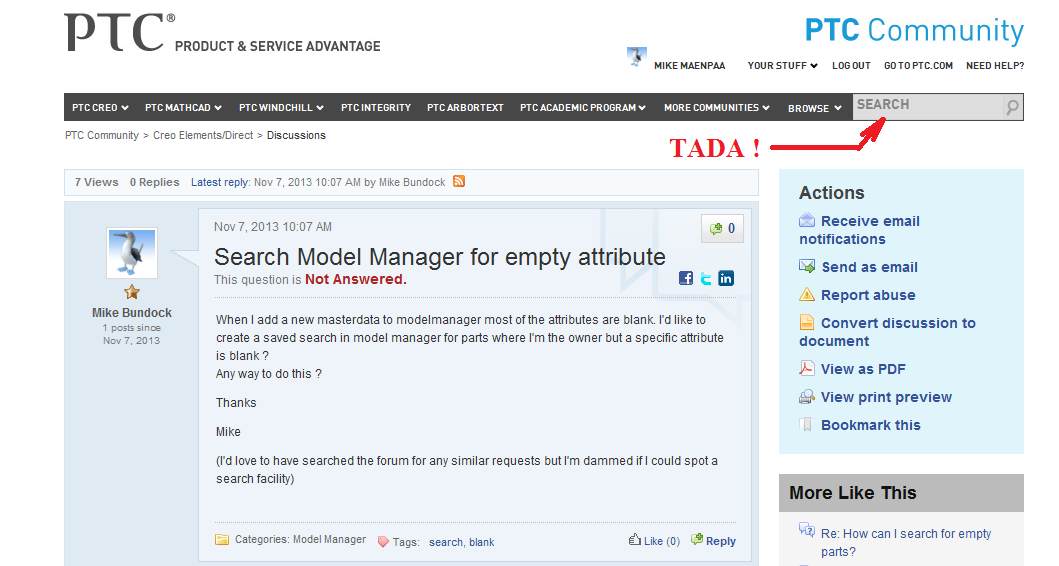Viewport: 1059px width, 566px height.
Task: Click Send as email link
Action: [x=869, y=267]
